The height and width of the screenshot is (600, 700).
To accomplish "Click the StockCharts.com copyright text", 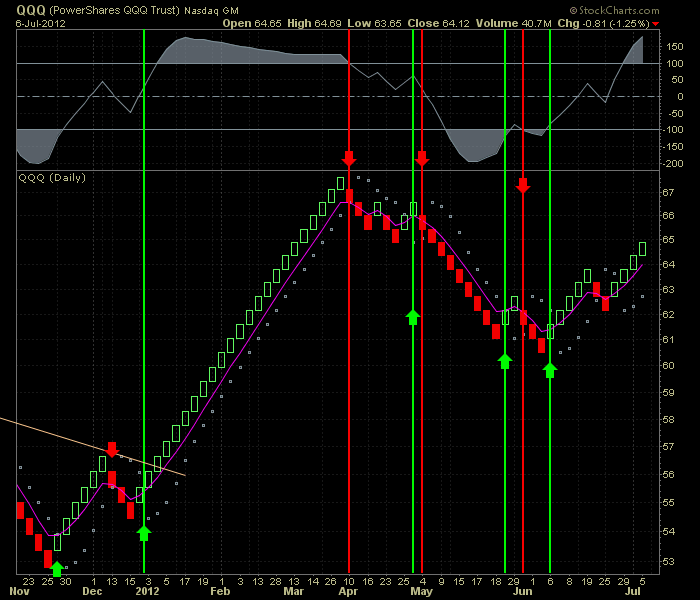I will click(614, 10).
